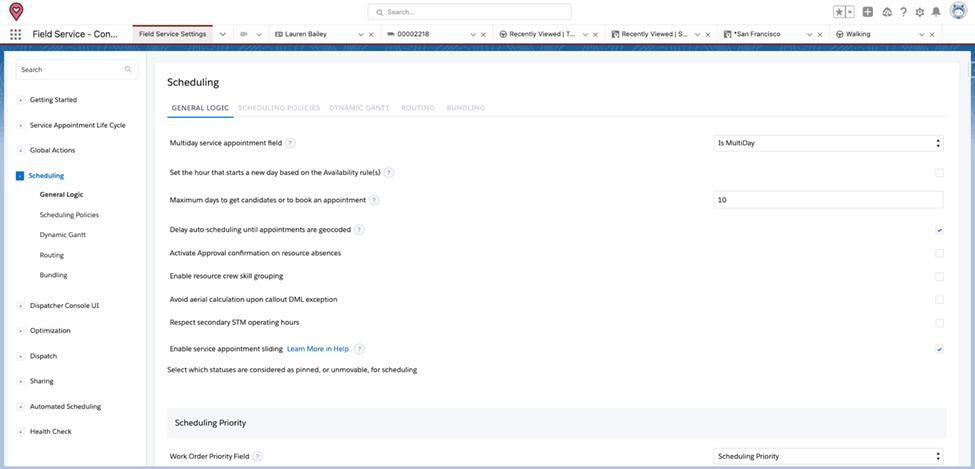Expand the Automated Scheduling section
The width and height of the screenshot is (975, 469).
[21, 407]
